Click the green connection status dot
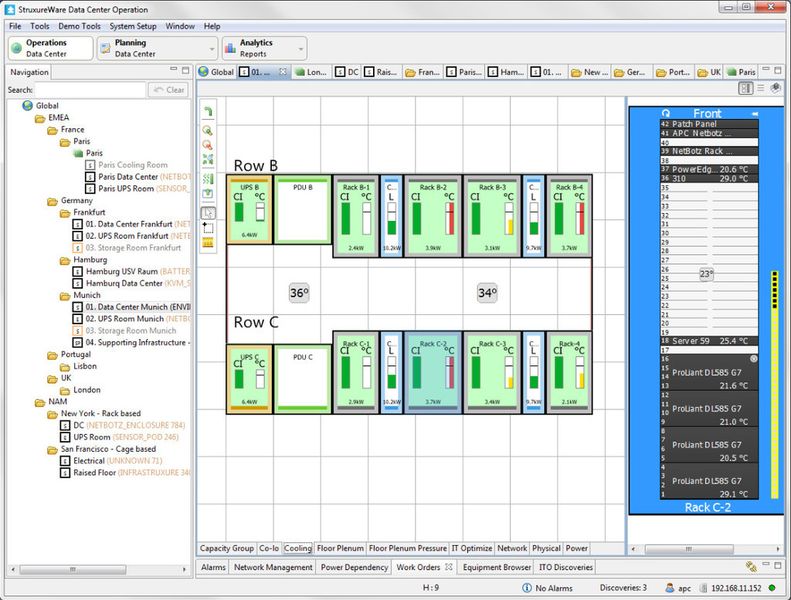Screen dimensions: 791x600 click(772, 588)
